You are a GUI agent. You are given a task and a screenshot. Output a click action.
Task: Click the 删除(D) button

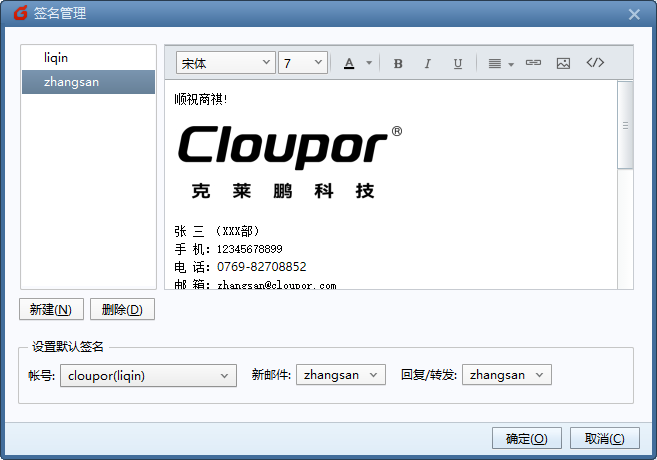(122, 309)
